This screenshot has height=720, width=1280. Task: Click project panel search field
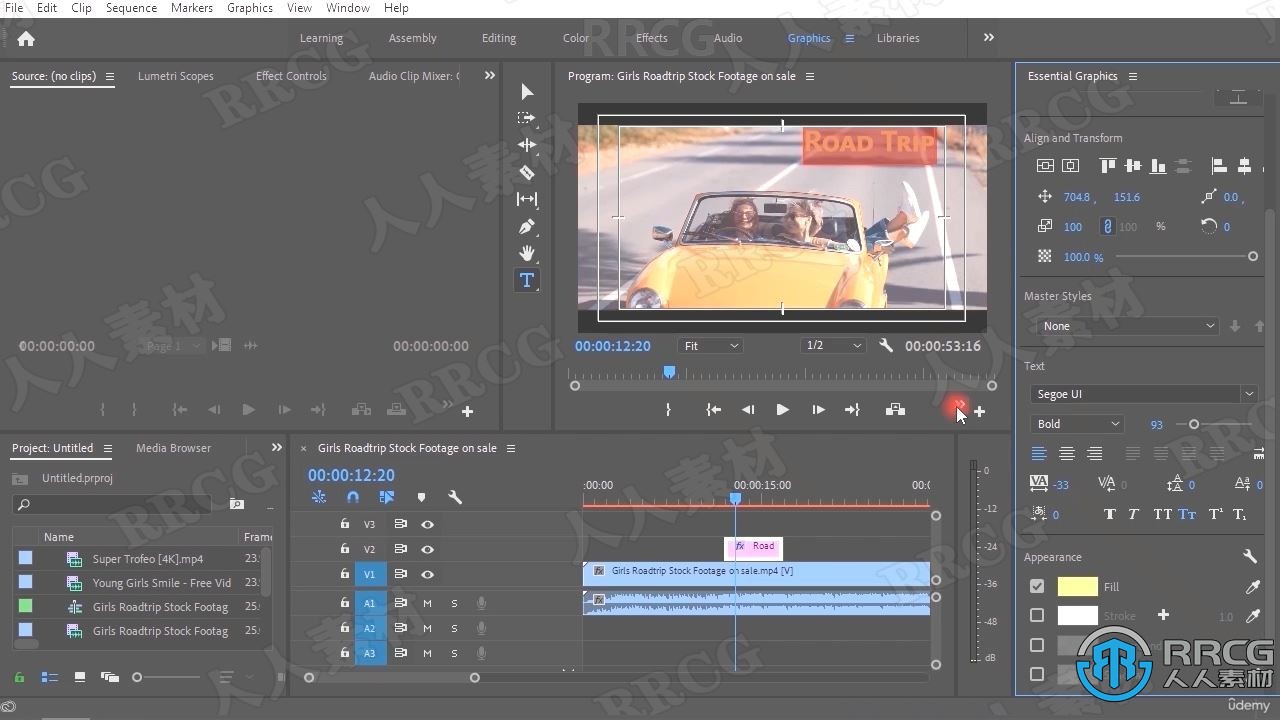[x=113, y=505]
